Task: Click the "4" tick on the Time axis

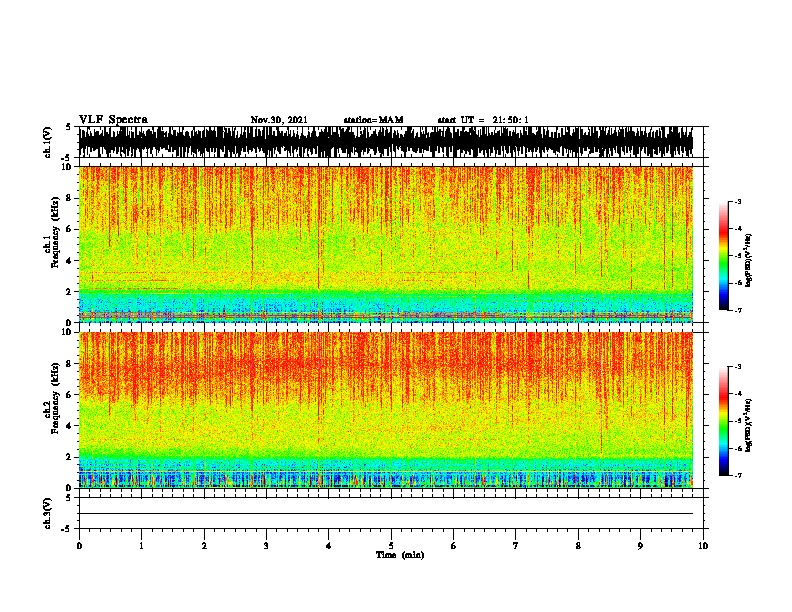Action: pos(329,546)
